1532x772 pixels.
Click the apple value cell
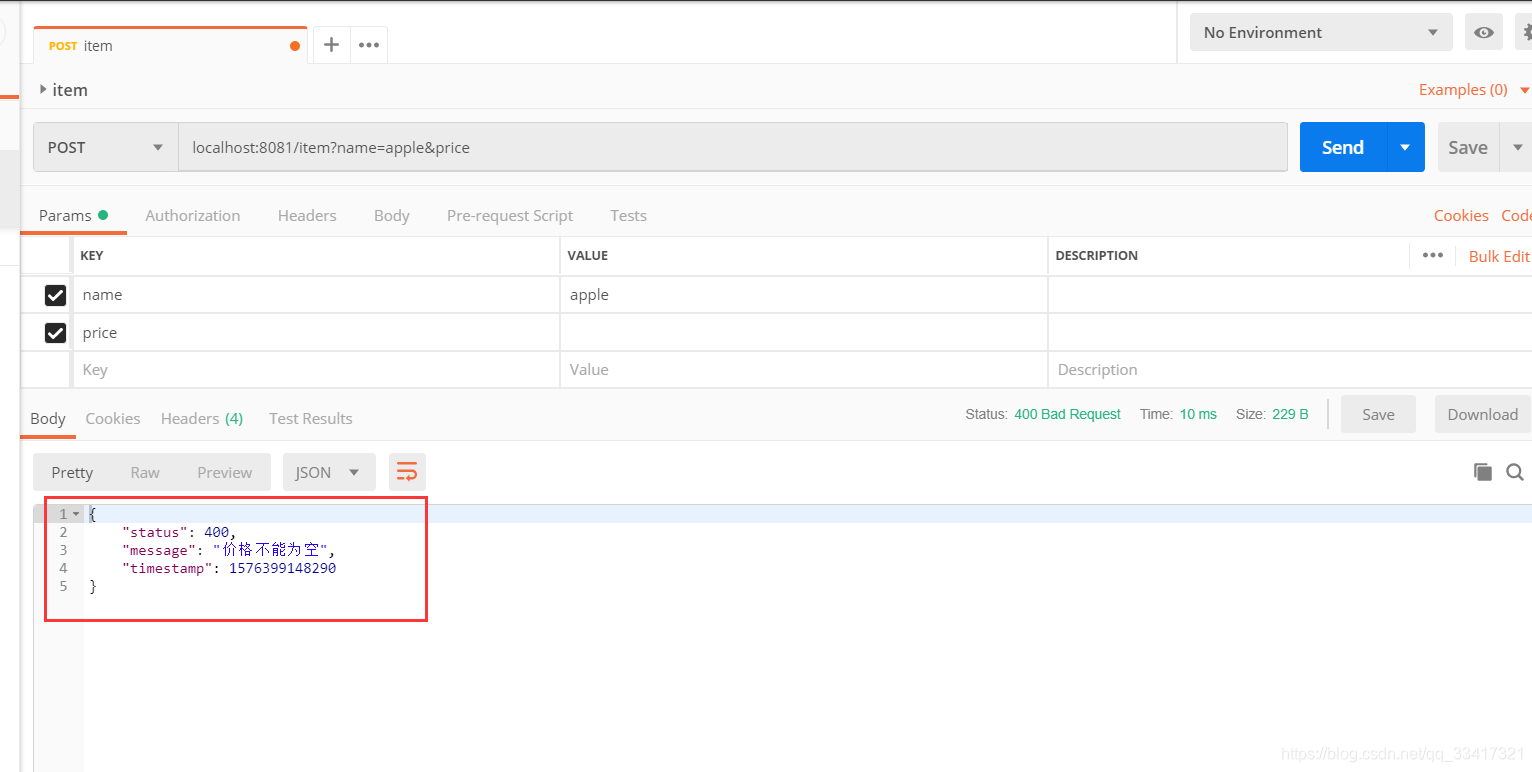point(804,295)
